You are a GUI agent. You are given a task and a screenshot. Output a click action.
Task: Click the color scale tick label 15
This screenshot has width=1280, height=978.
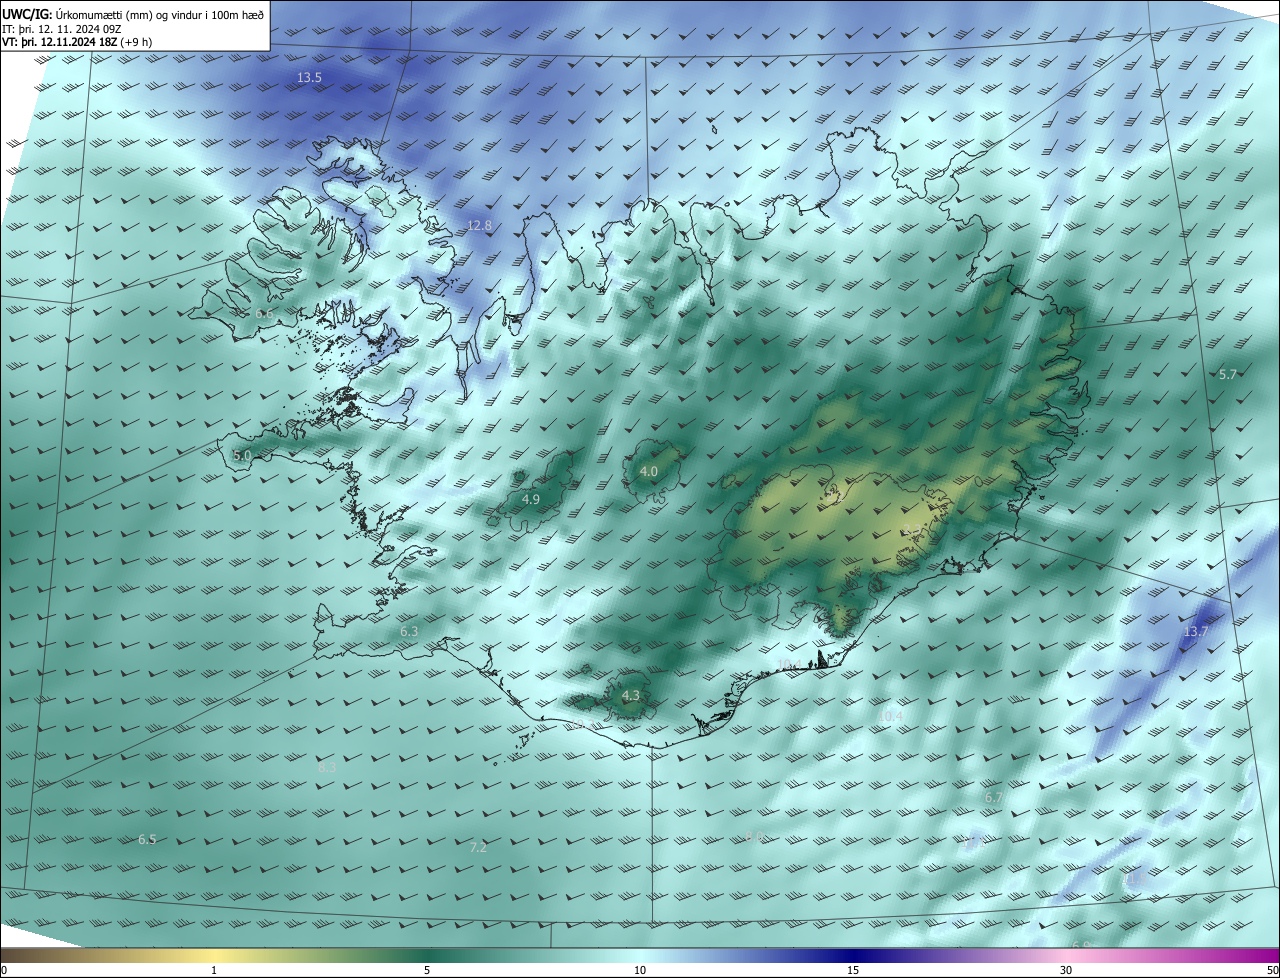tap(853, 970)
